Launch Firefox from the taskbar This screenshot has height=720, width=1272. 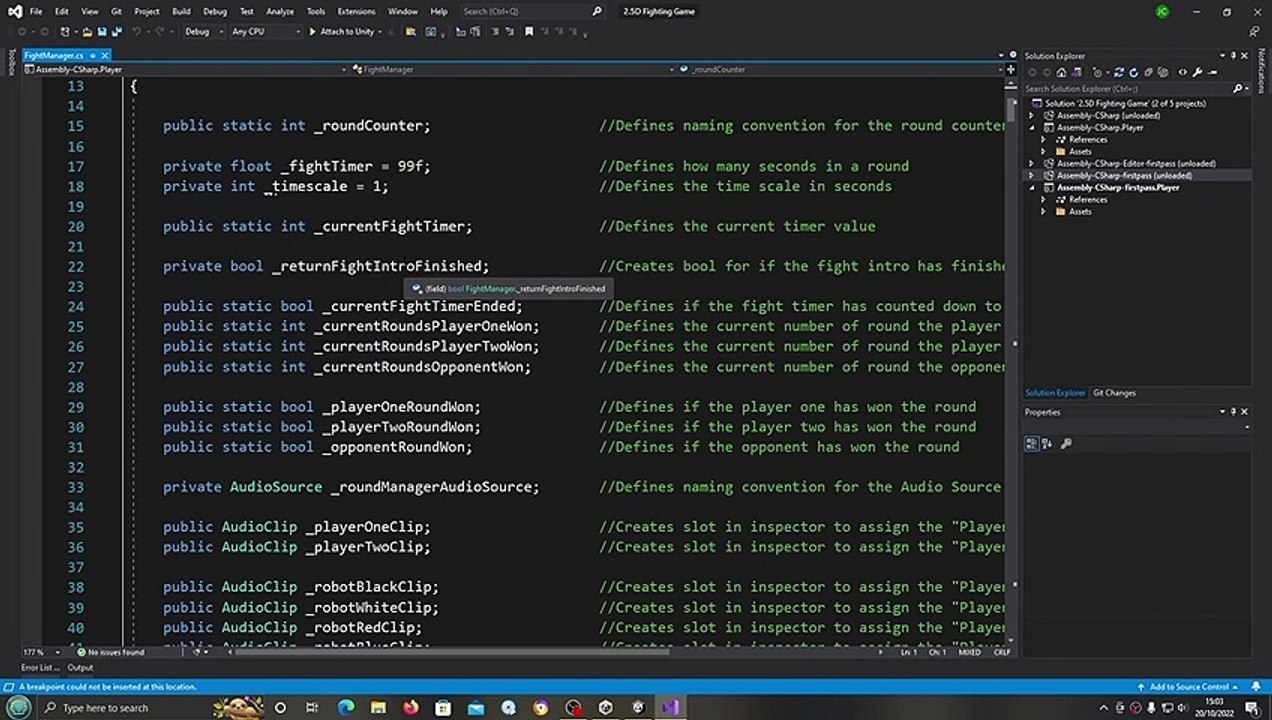[x=411, y=707]
